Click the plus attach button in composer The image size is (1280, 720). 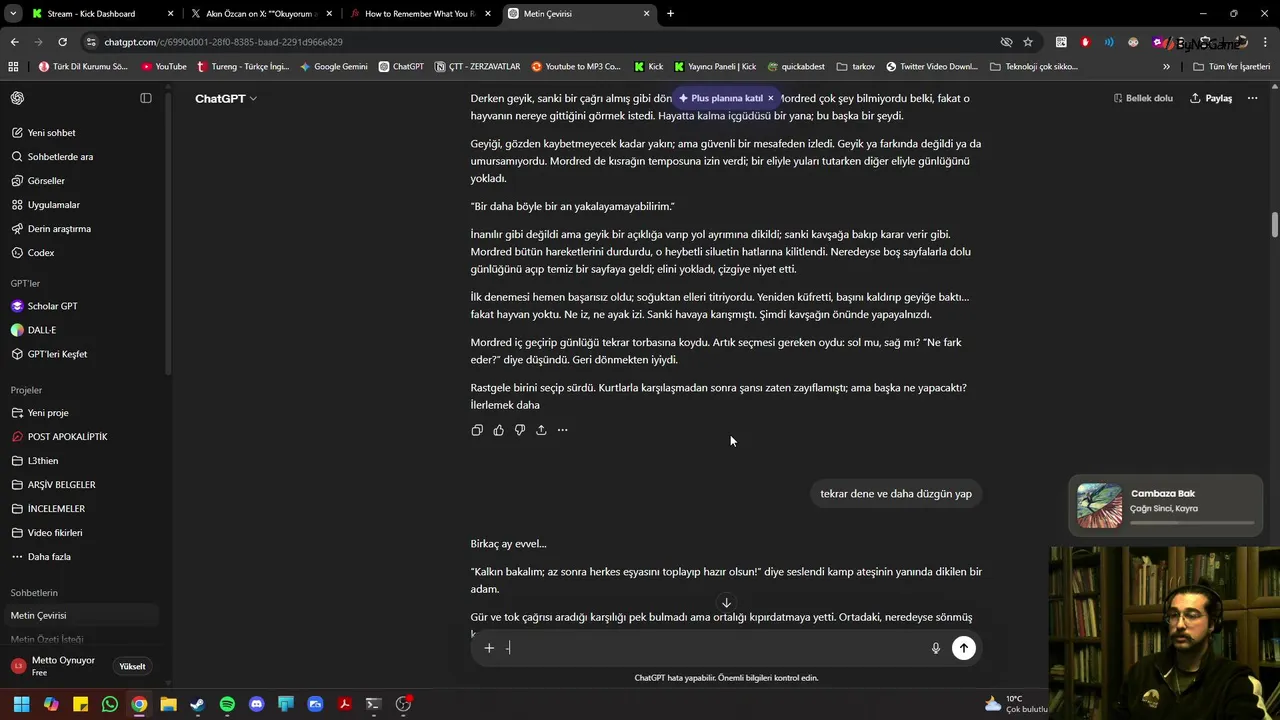click(489, 648)
